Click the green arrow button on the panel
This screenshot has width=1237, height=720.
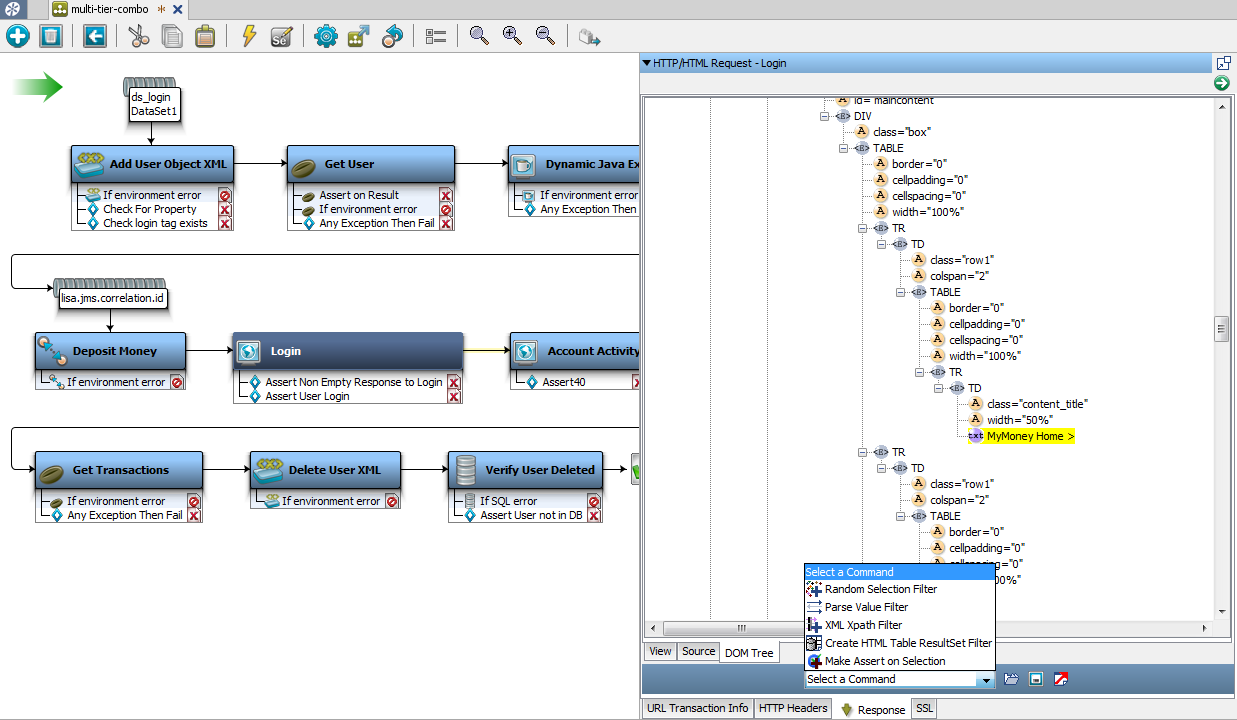1221,83
